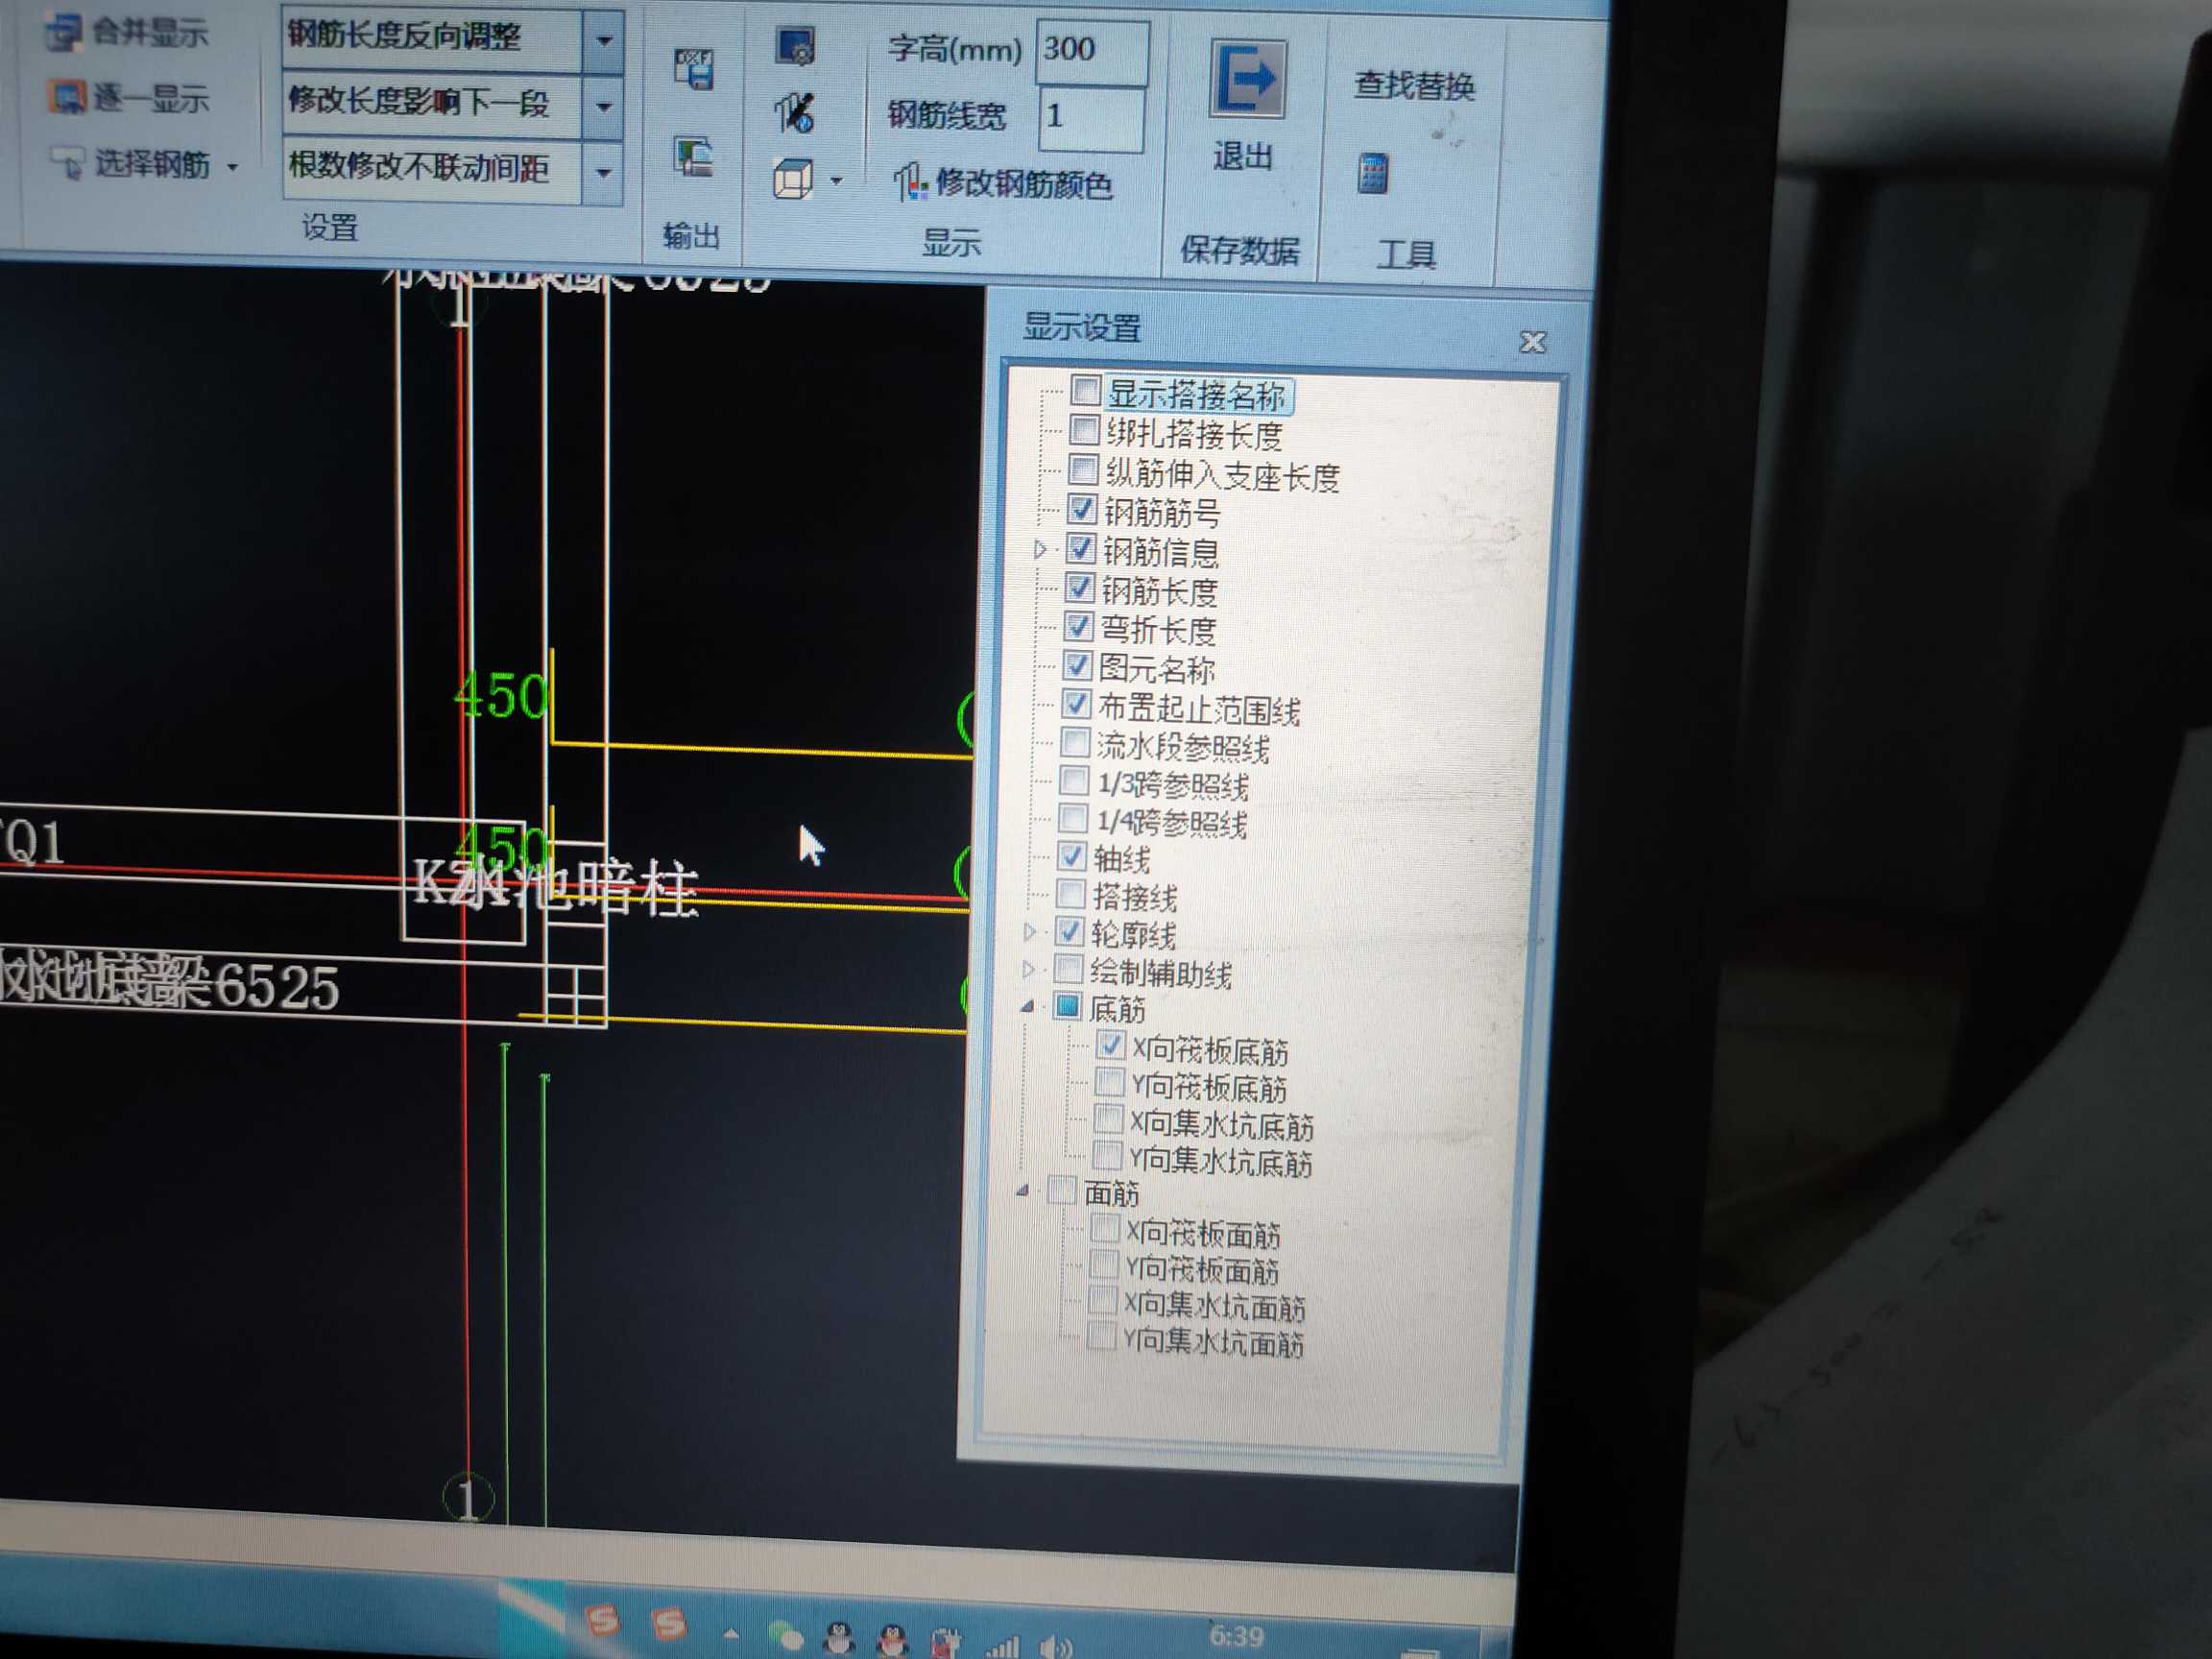The height and width of the screenshot is (1659, 2212).
Task: Click the first Sogou input icon in taskbar
Action: [x=603, y=1619]
